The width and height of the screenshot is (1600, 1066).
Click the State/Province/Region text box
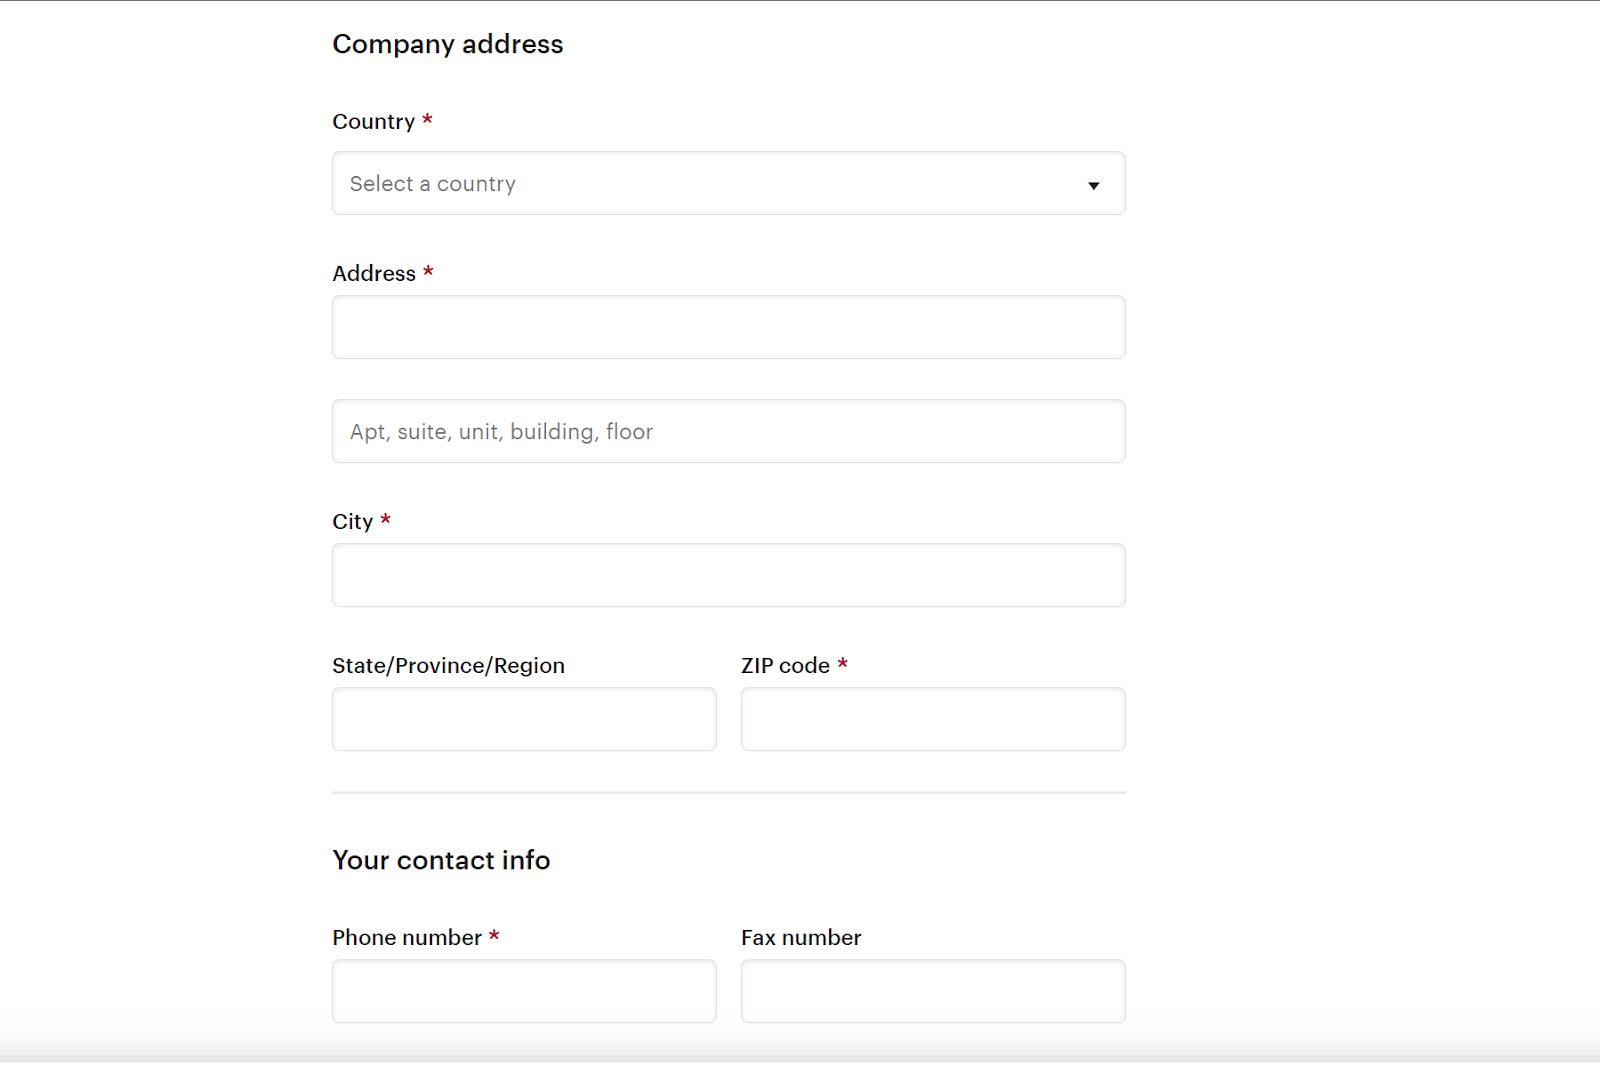(524, 719)
